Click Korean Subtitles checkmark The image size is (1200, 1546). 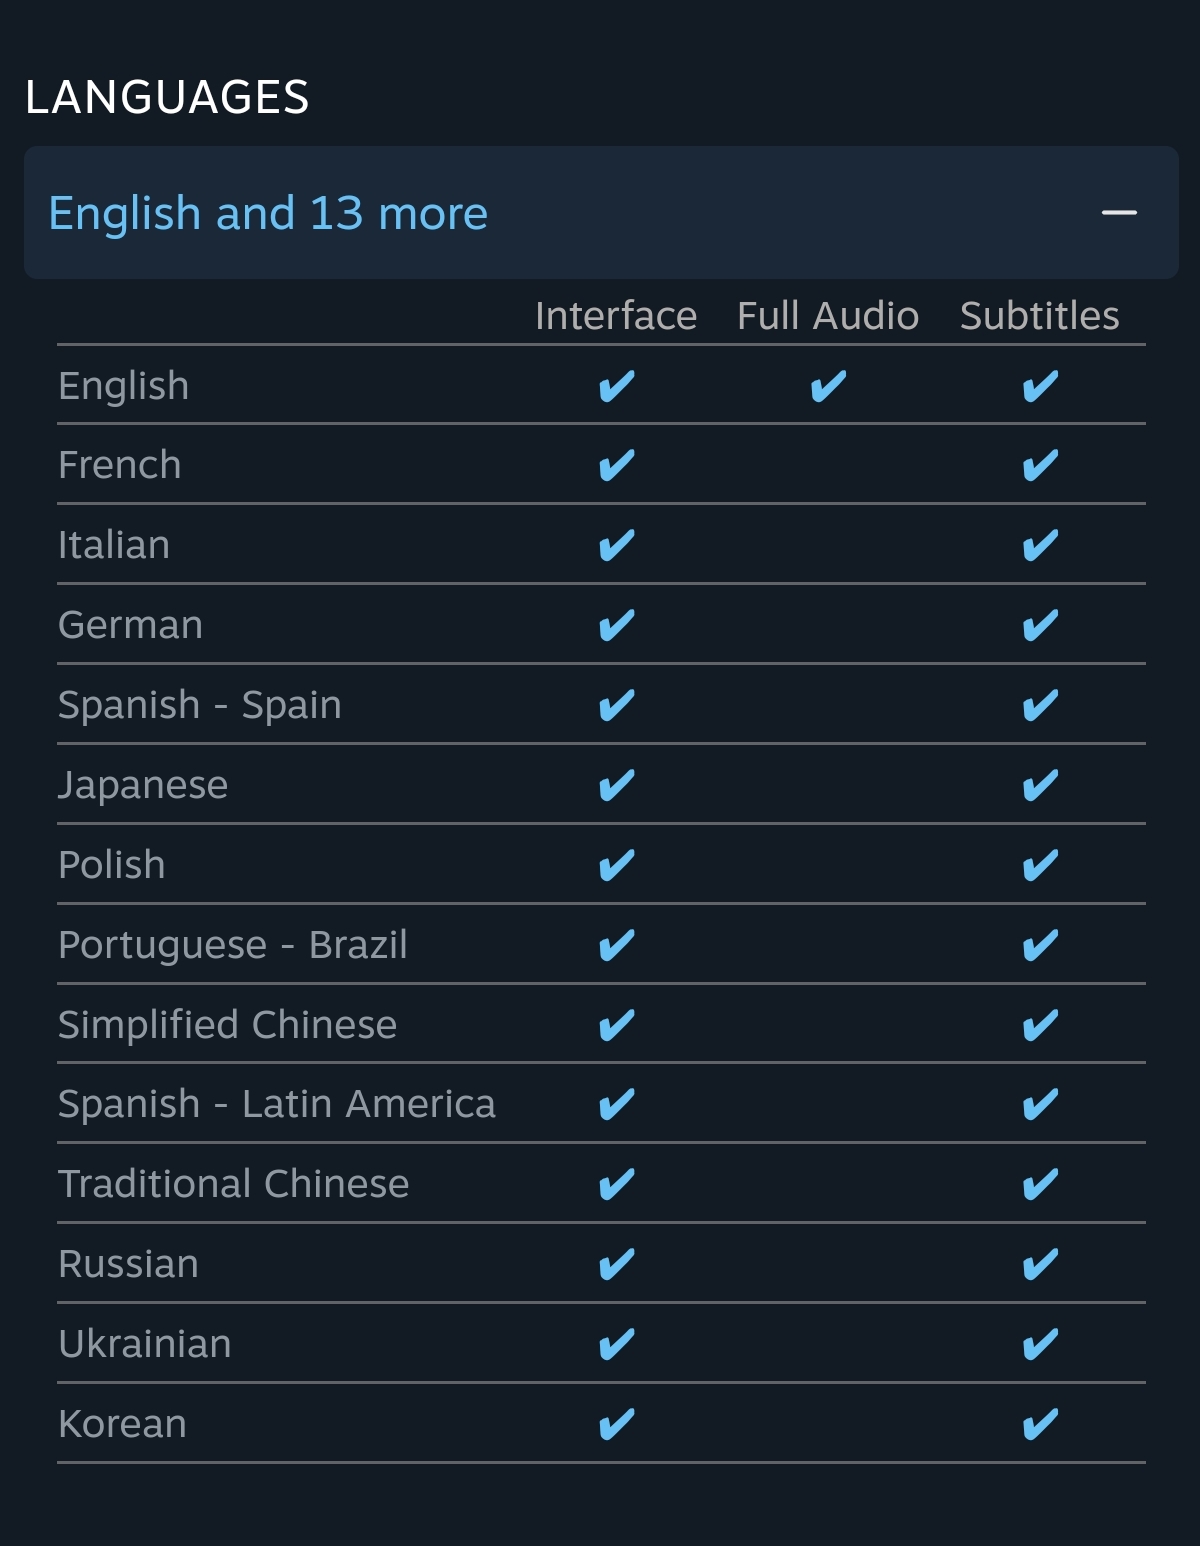tap(1040, 1424)
